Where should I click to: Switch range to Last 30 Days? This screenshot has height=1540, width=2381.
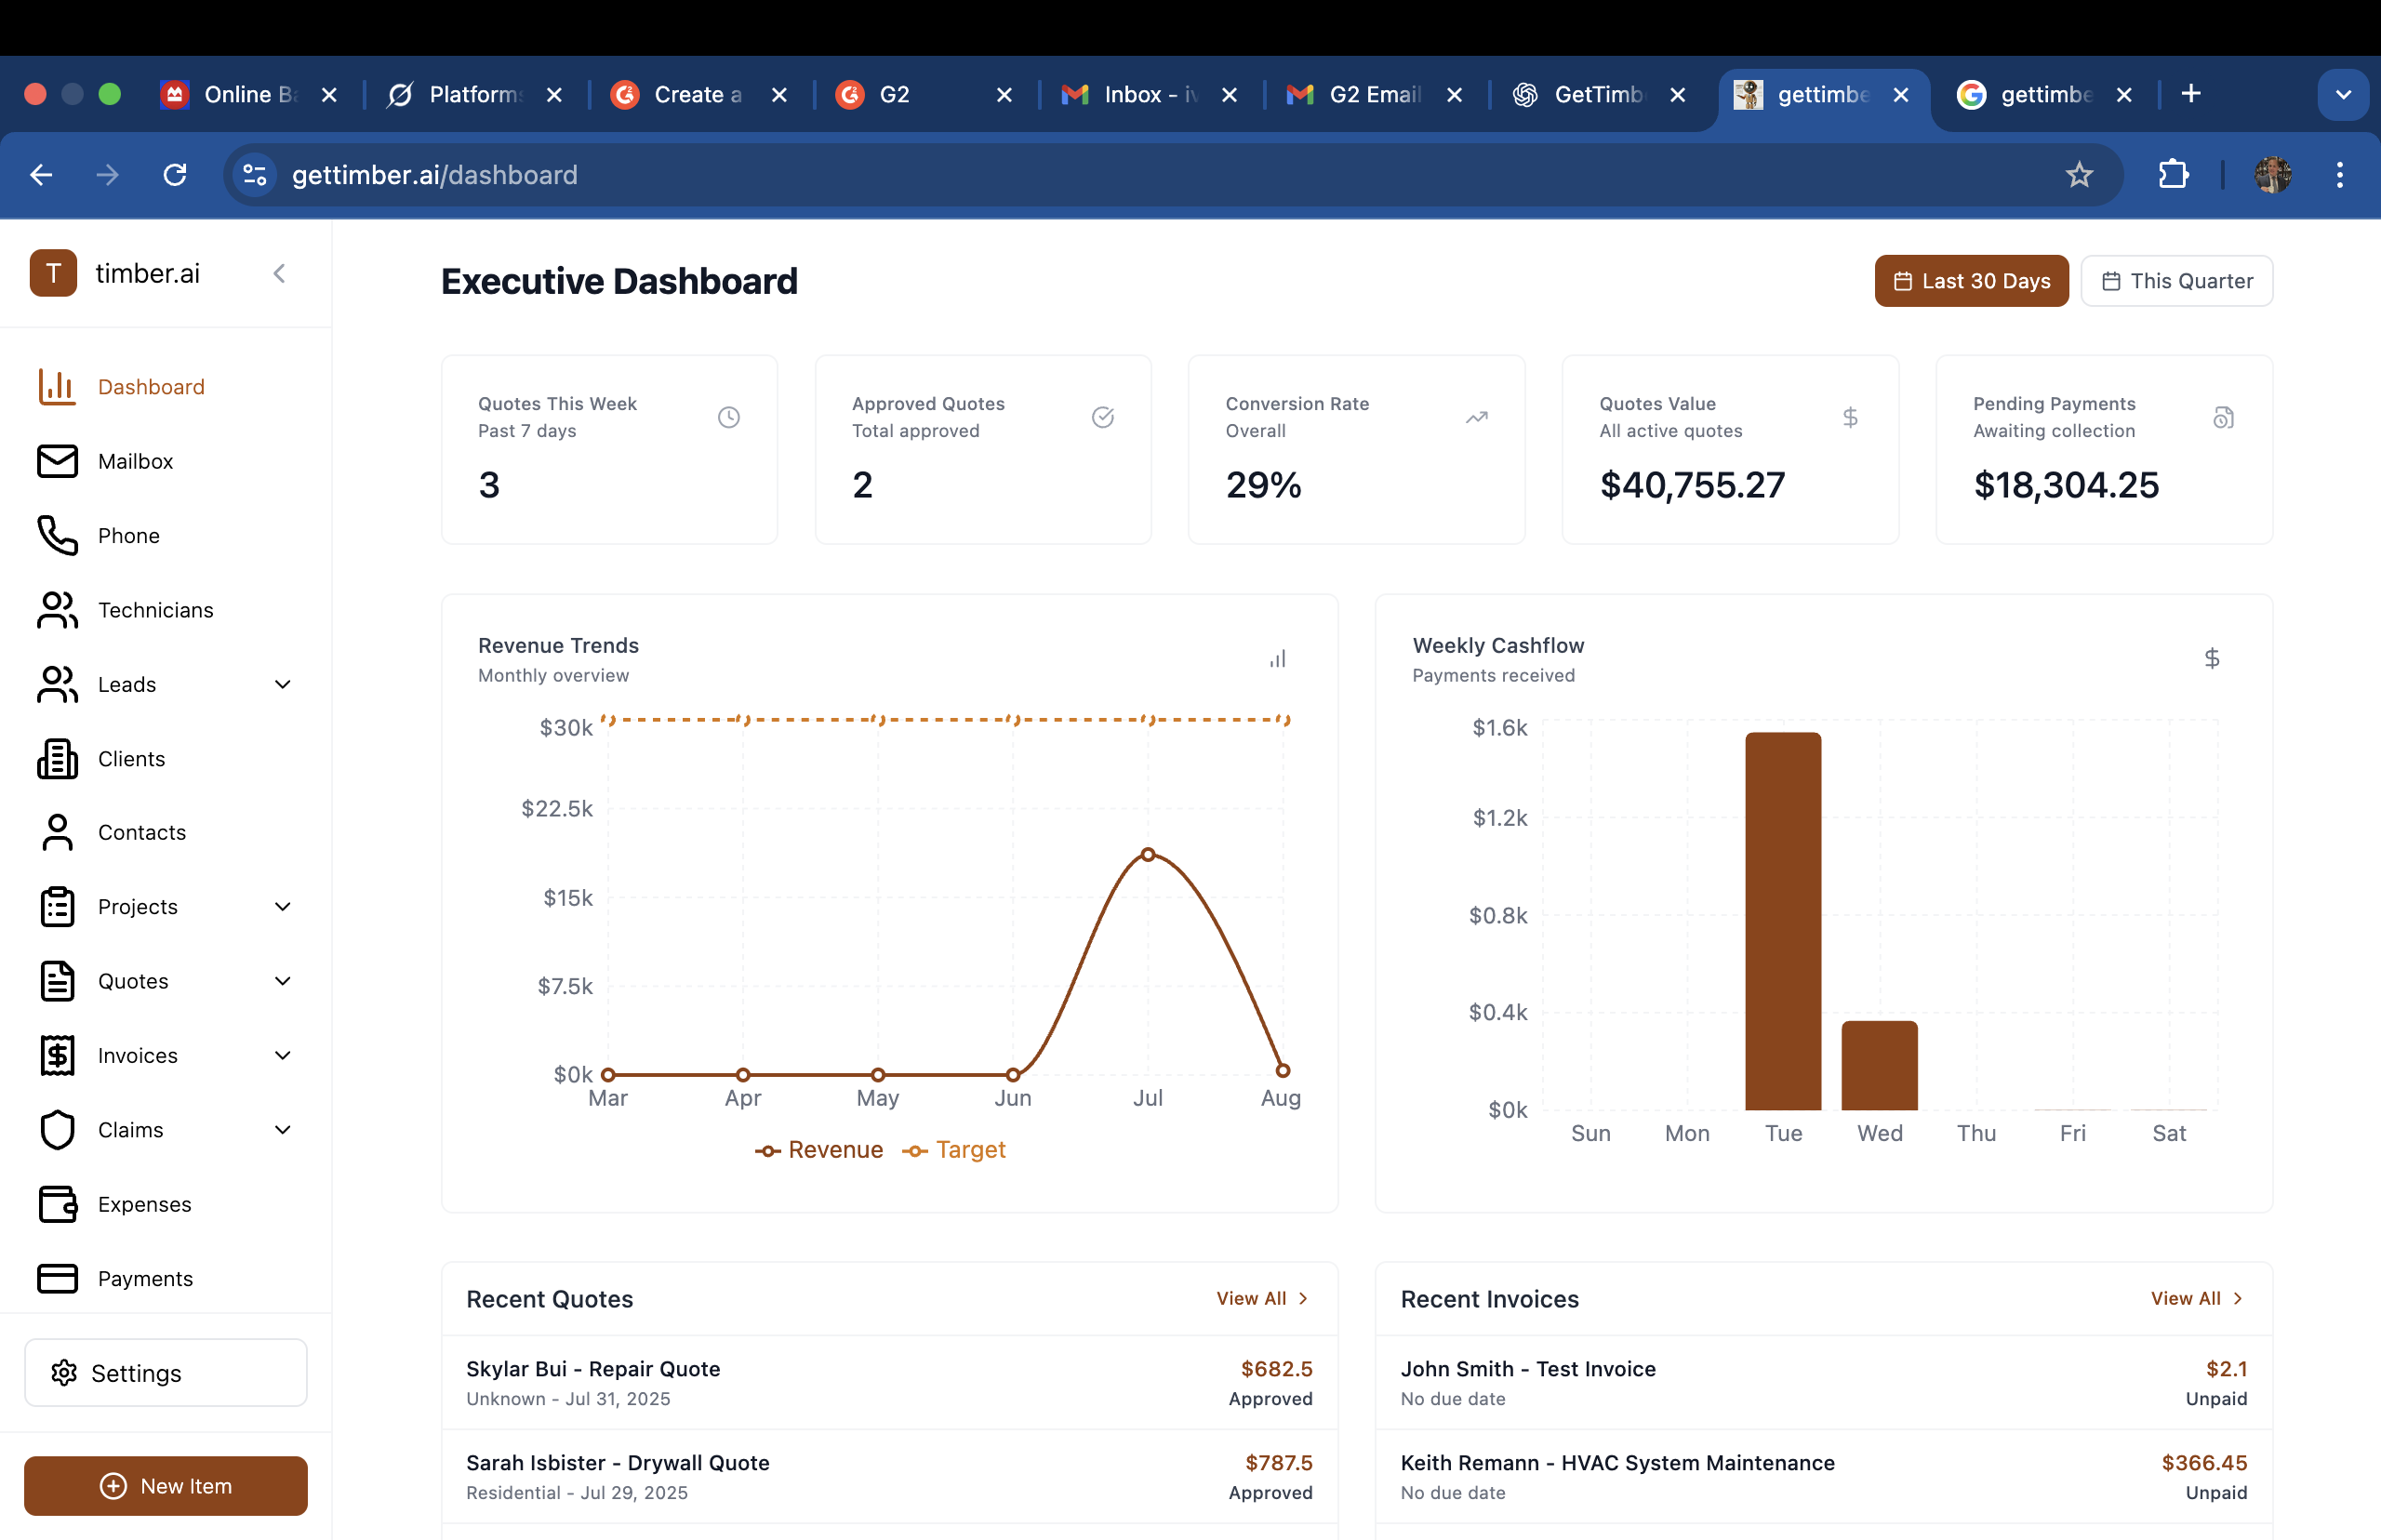pyautogui.click(x=1971, y=281)
